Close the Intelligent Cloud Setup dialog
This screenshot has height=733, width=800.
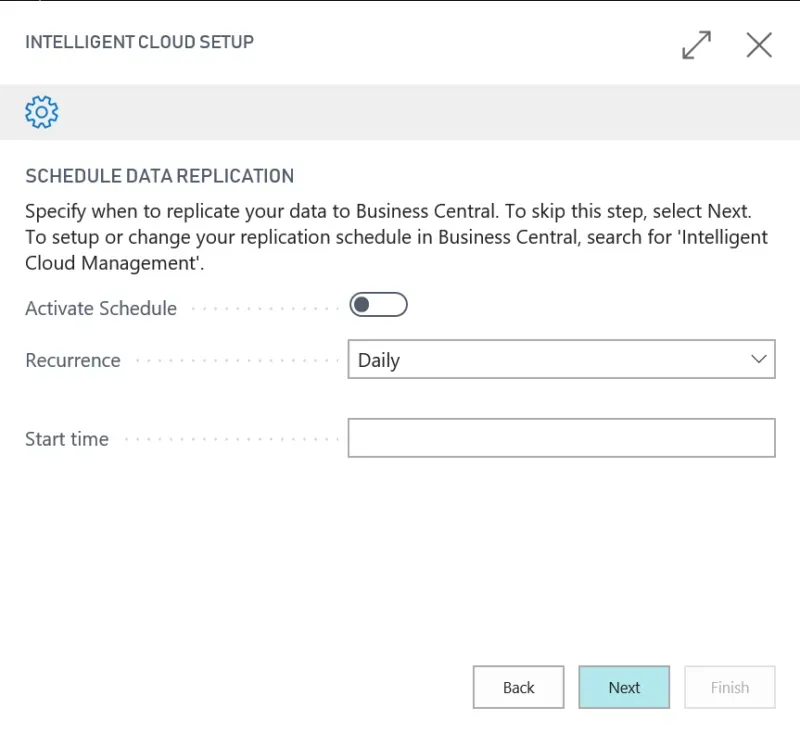[x=759, y=45]
